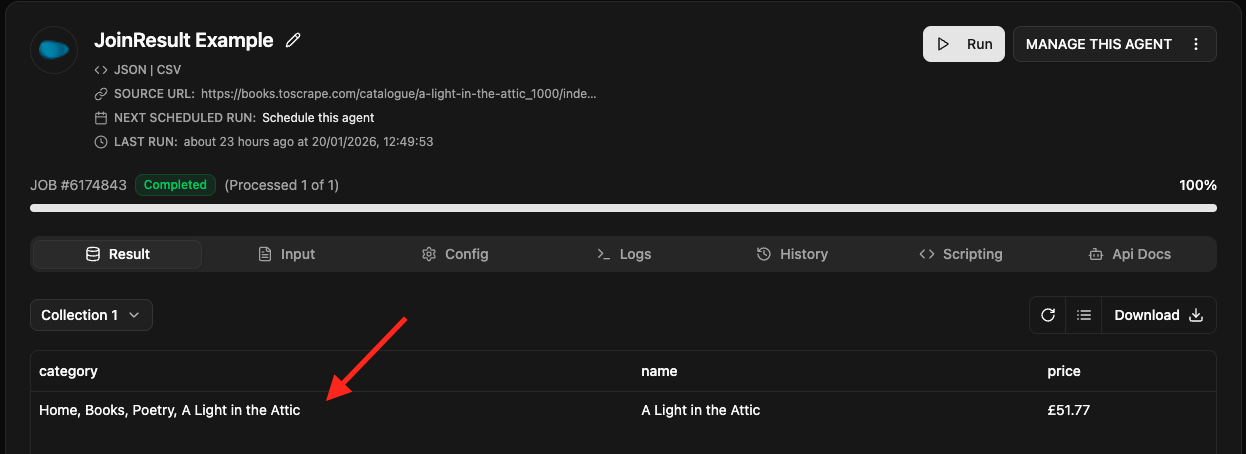The height and width of the screenshot is (454, 1246).
Task: Run the JoinResult Example agent
Action: [x=963, y=44]
